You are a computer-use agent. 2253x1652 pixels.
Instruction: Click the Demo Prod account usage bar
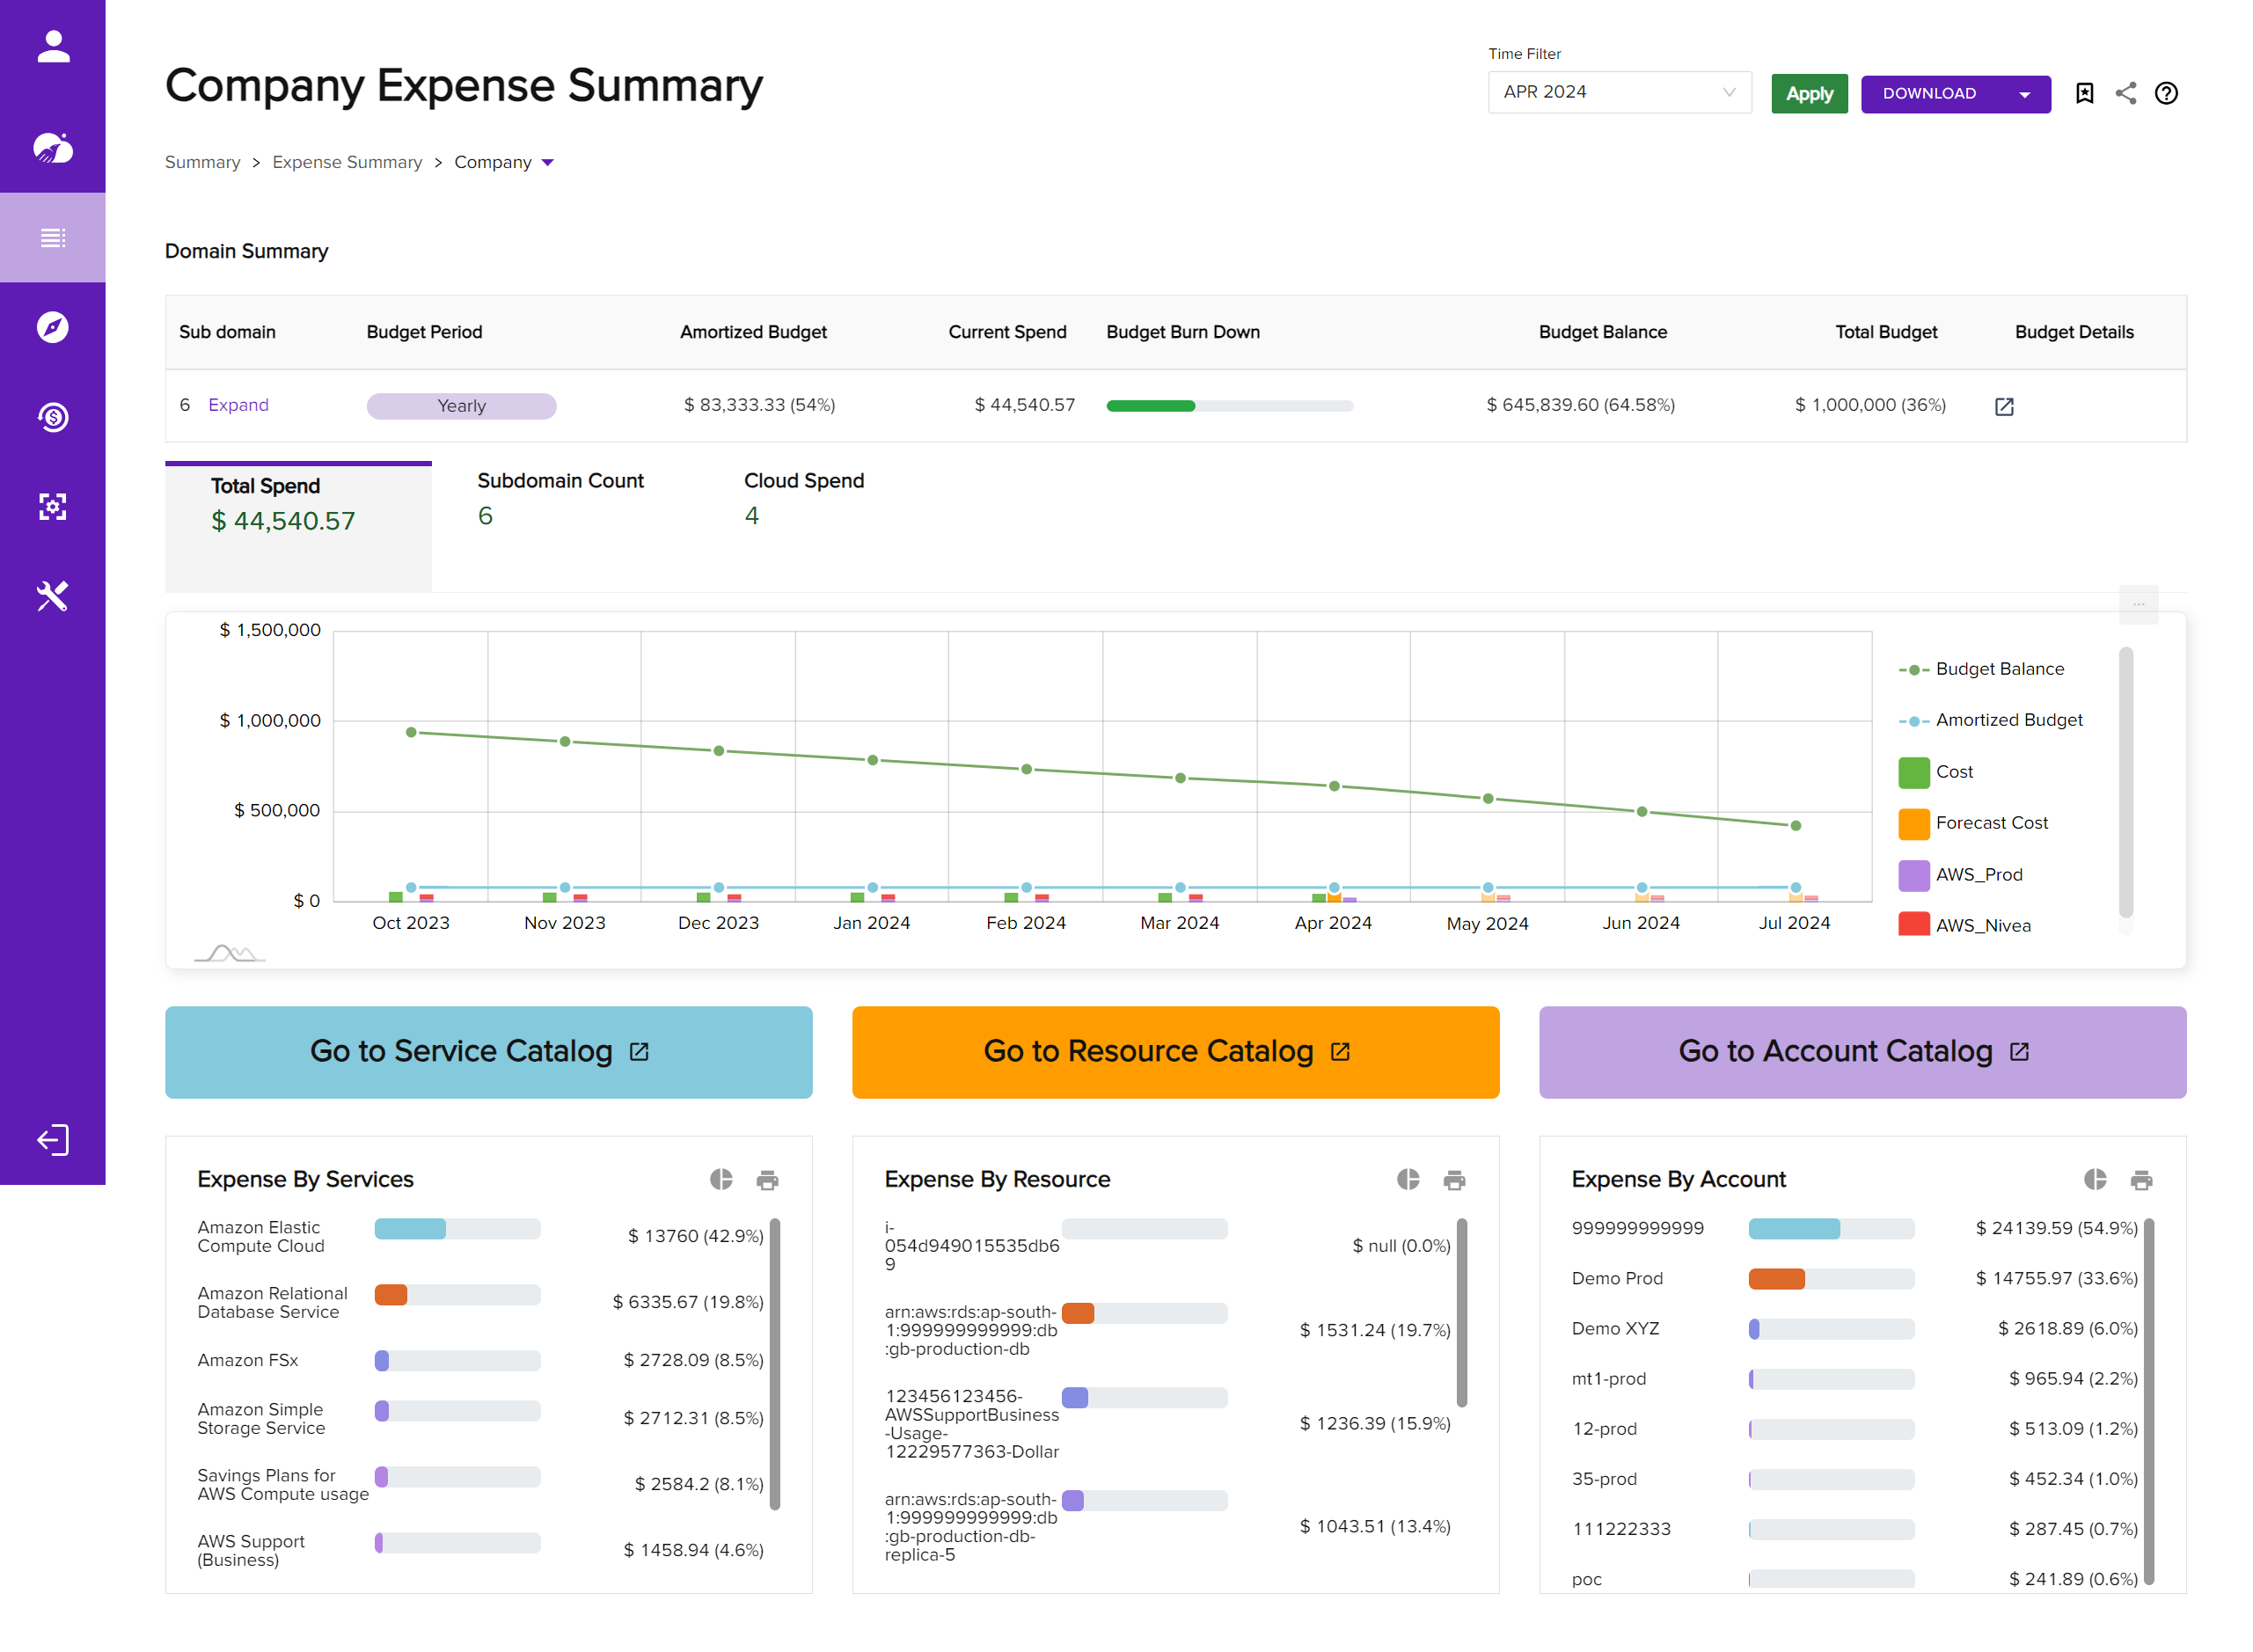1831,1279
